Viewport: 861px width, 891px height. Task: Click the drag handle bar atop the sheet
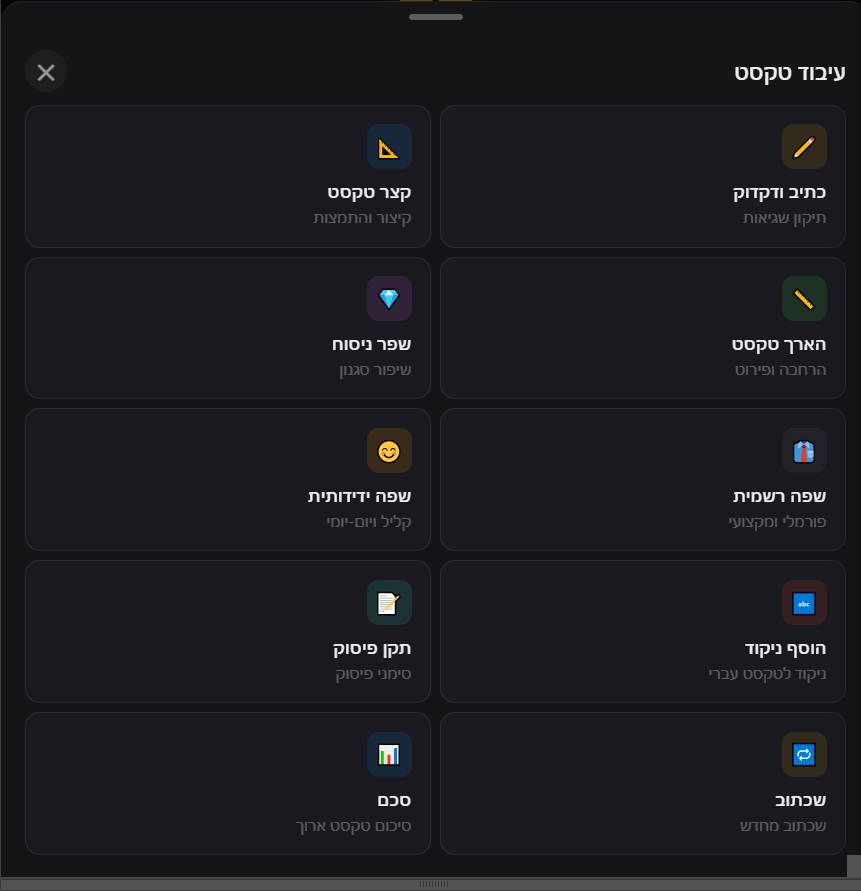[436, 17]
